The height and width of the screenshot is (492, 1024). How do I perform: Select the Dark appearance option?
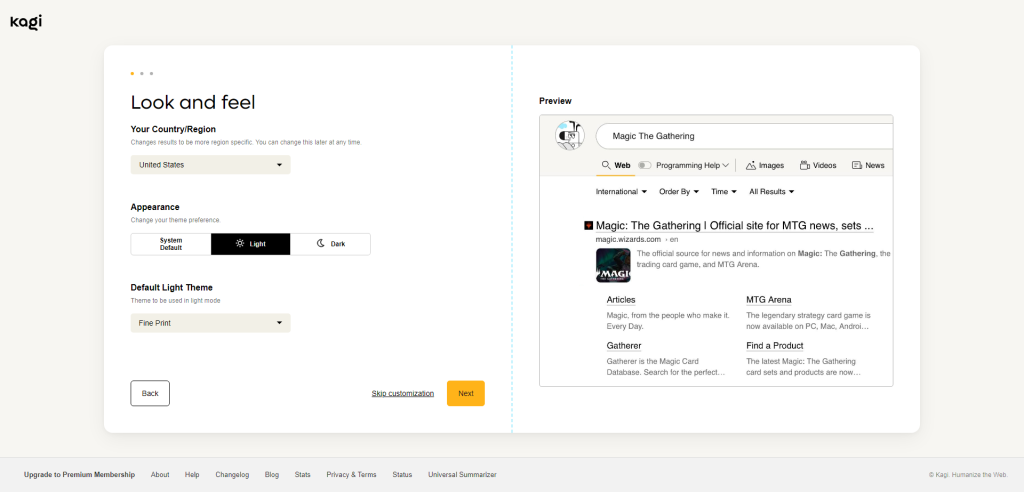coord(330,244)
